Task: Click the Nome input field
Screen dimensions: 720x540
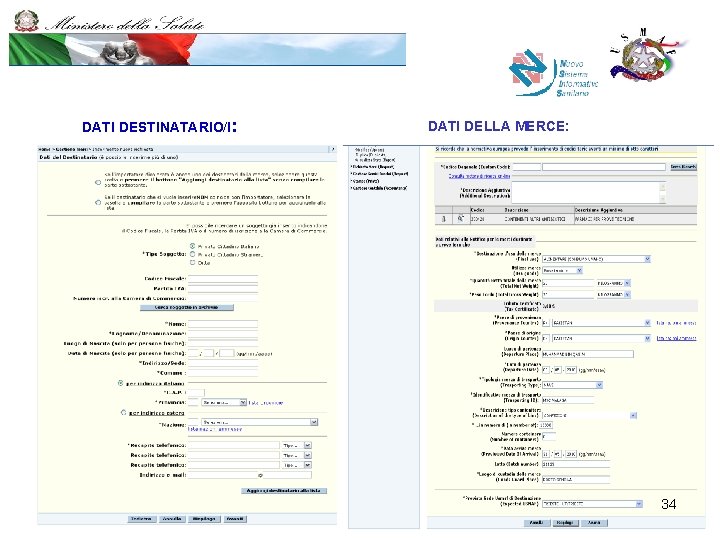Action: pyautogui.click(x=223, y=324)
